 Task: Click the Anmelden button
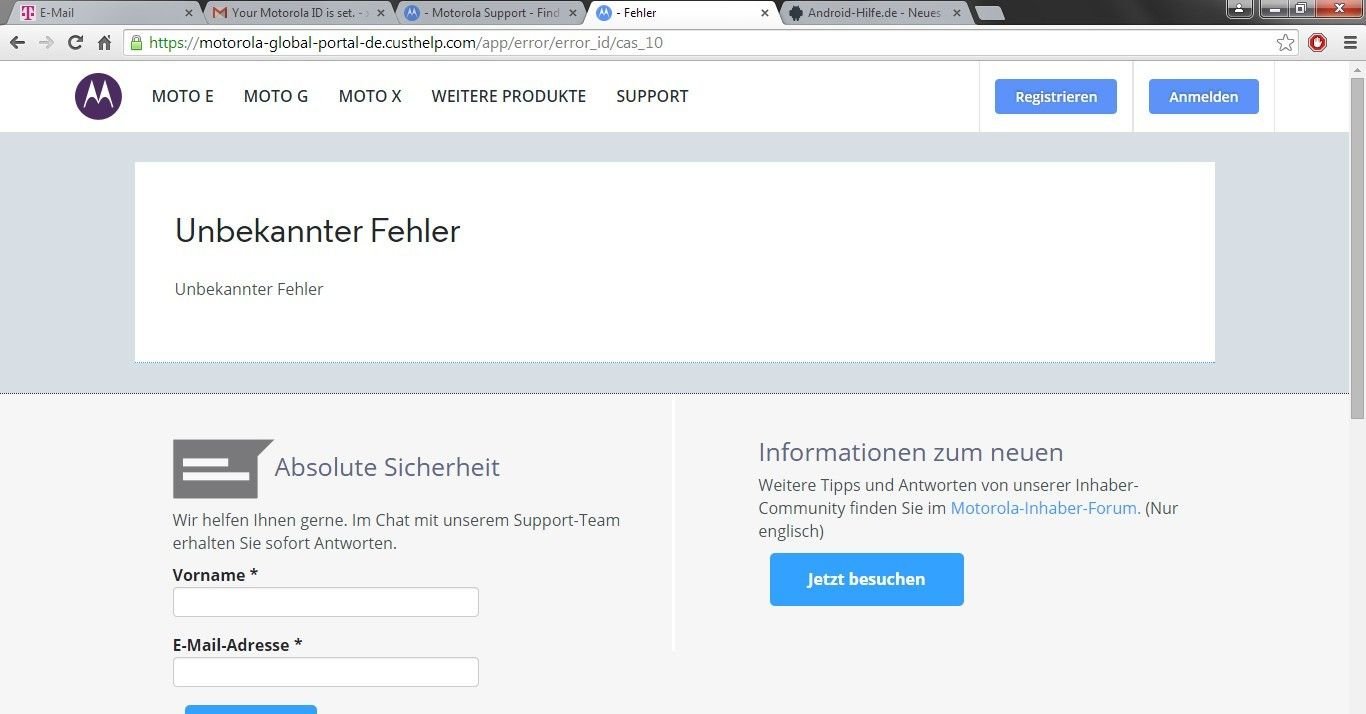tap(1204, 97)
